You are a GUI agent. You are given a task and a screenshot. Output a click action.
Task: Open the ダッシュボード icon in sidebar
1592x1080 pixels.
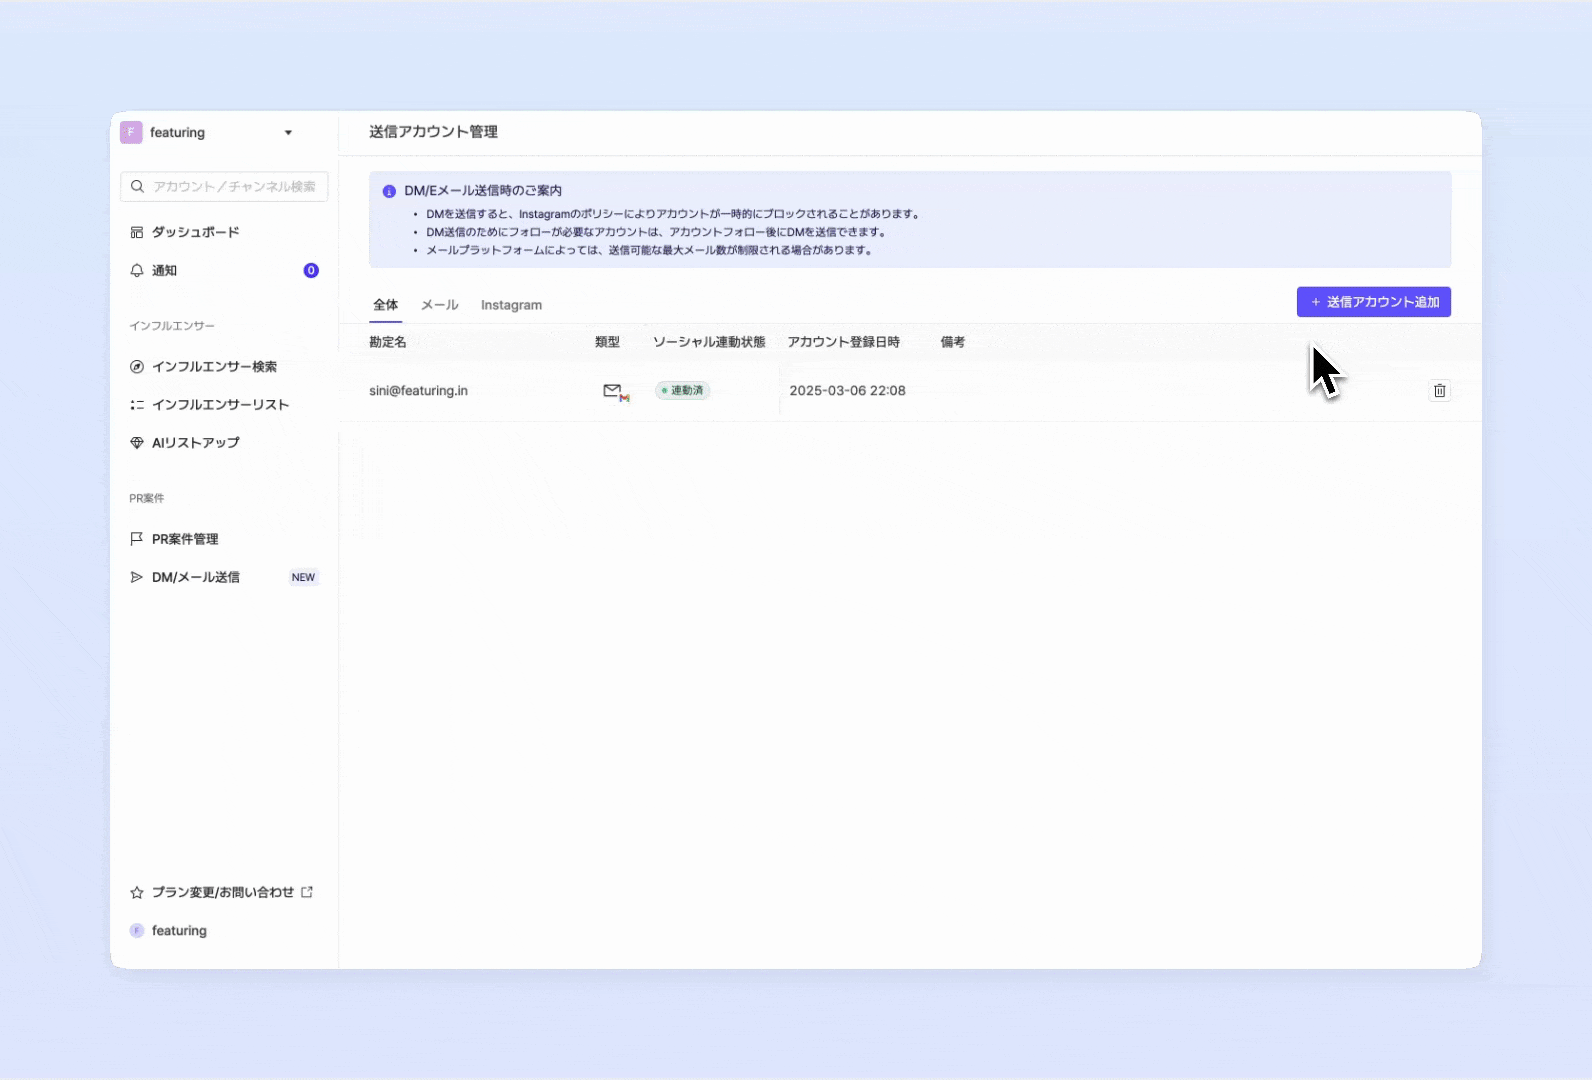137,232
